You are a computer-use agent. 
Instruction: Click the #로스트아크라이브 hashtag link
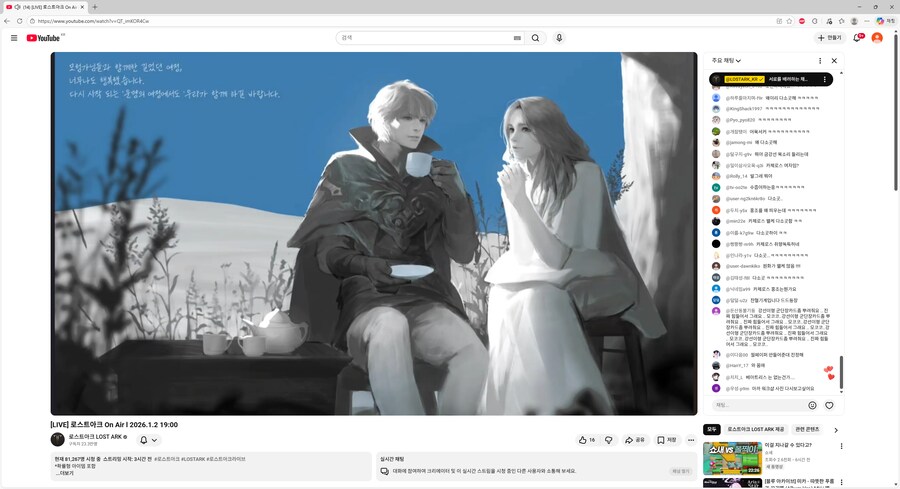coord(226,459)
